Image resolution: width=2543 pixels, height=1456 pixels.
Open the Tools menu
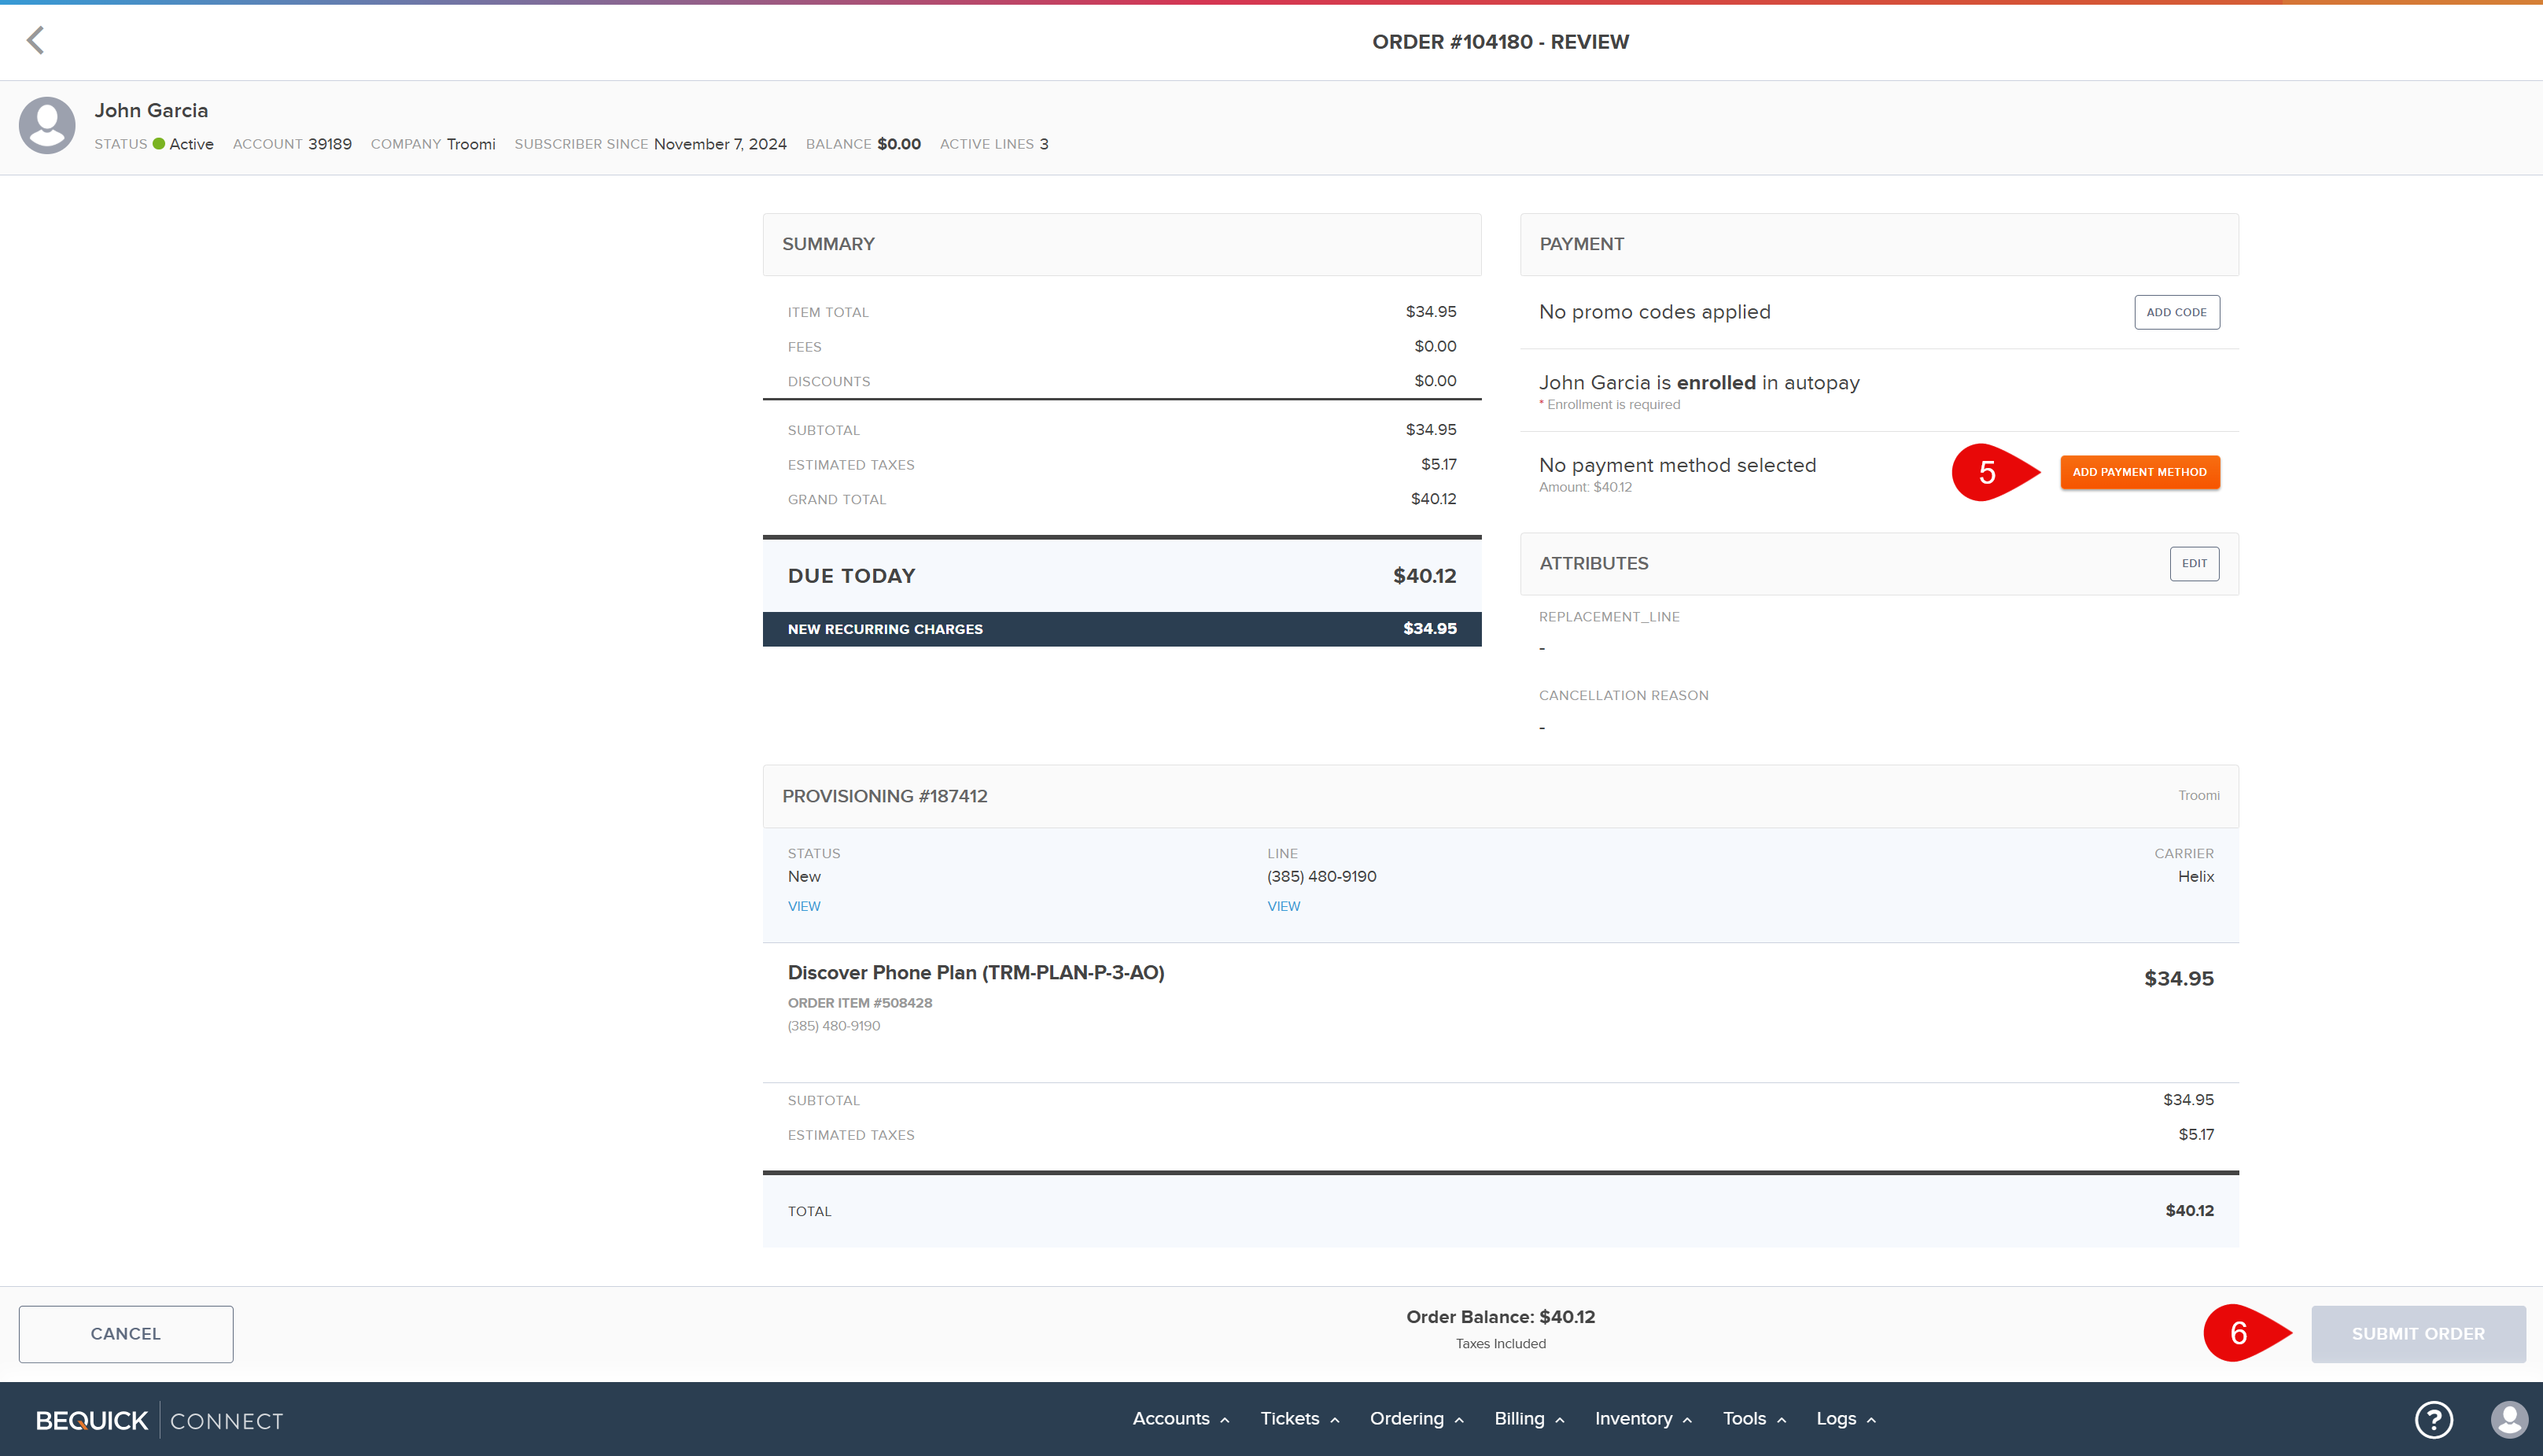1753,1419
